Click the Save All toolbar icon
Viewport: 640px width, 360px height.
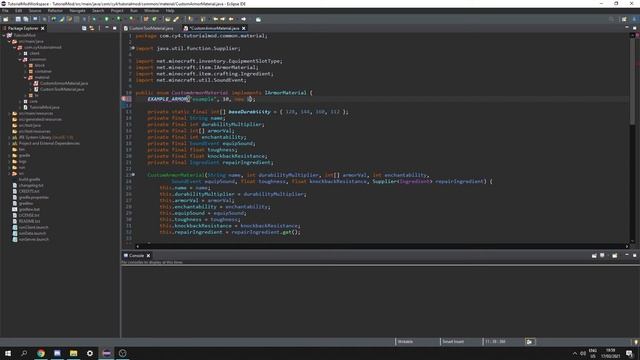pos(25,19)
